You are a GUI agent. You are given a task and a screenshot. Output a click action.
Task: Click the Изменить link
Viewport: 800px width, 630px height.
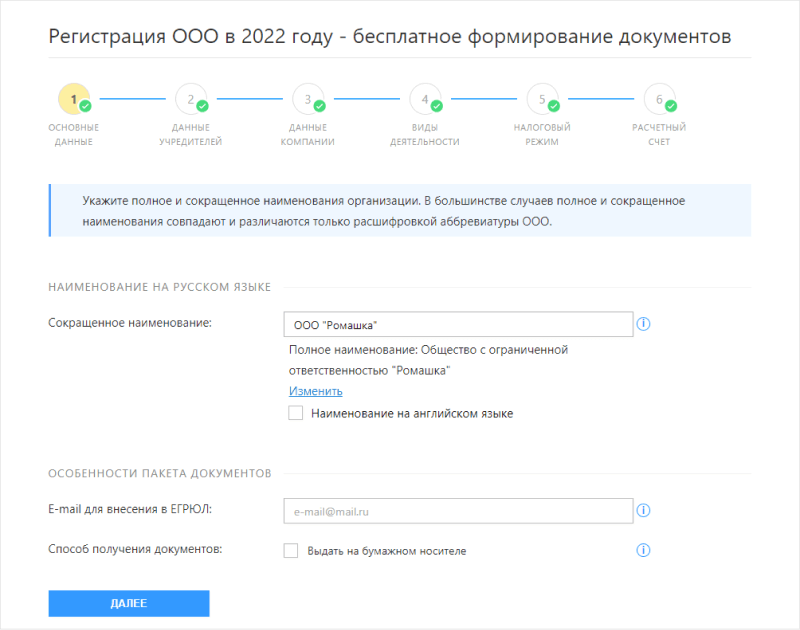316,391
